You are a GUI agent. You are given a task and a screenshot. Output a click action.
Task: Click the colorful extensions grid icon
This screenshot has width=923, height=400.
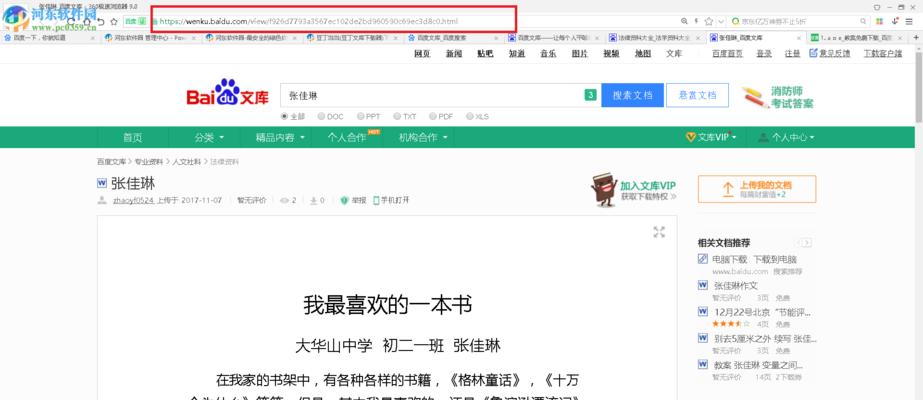(x=879, y=21)
